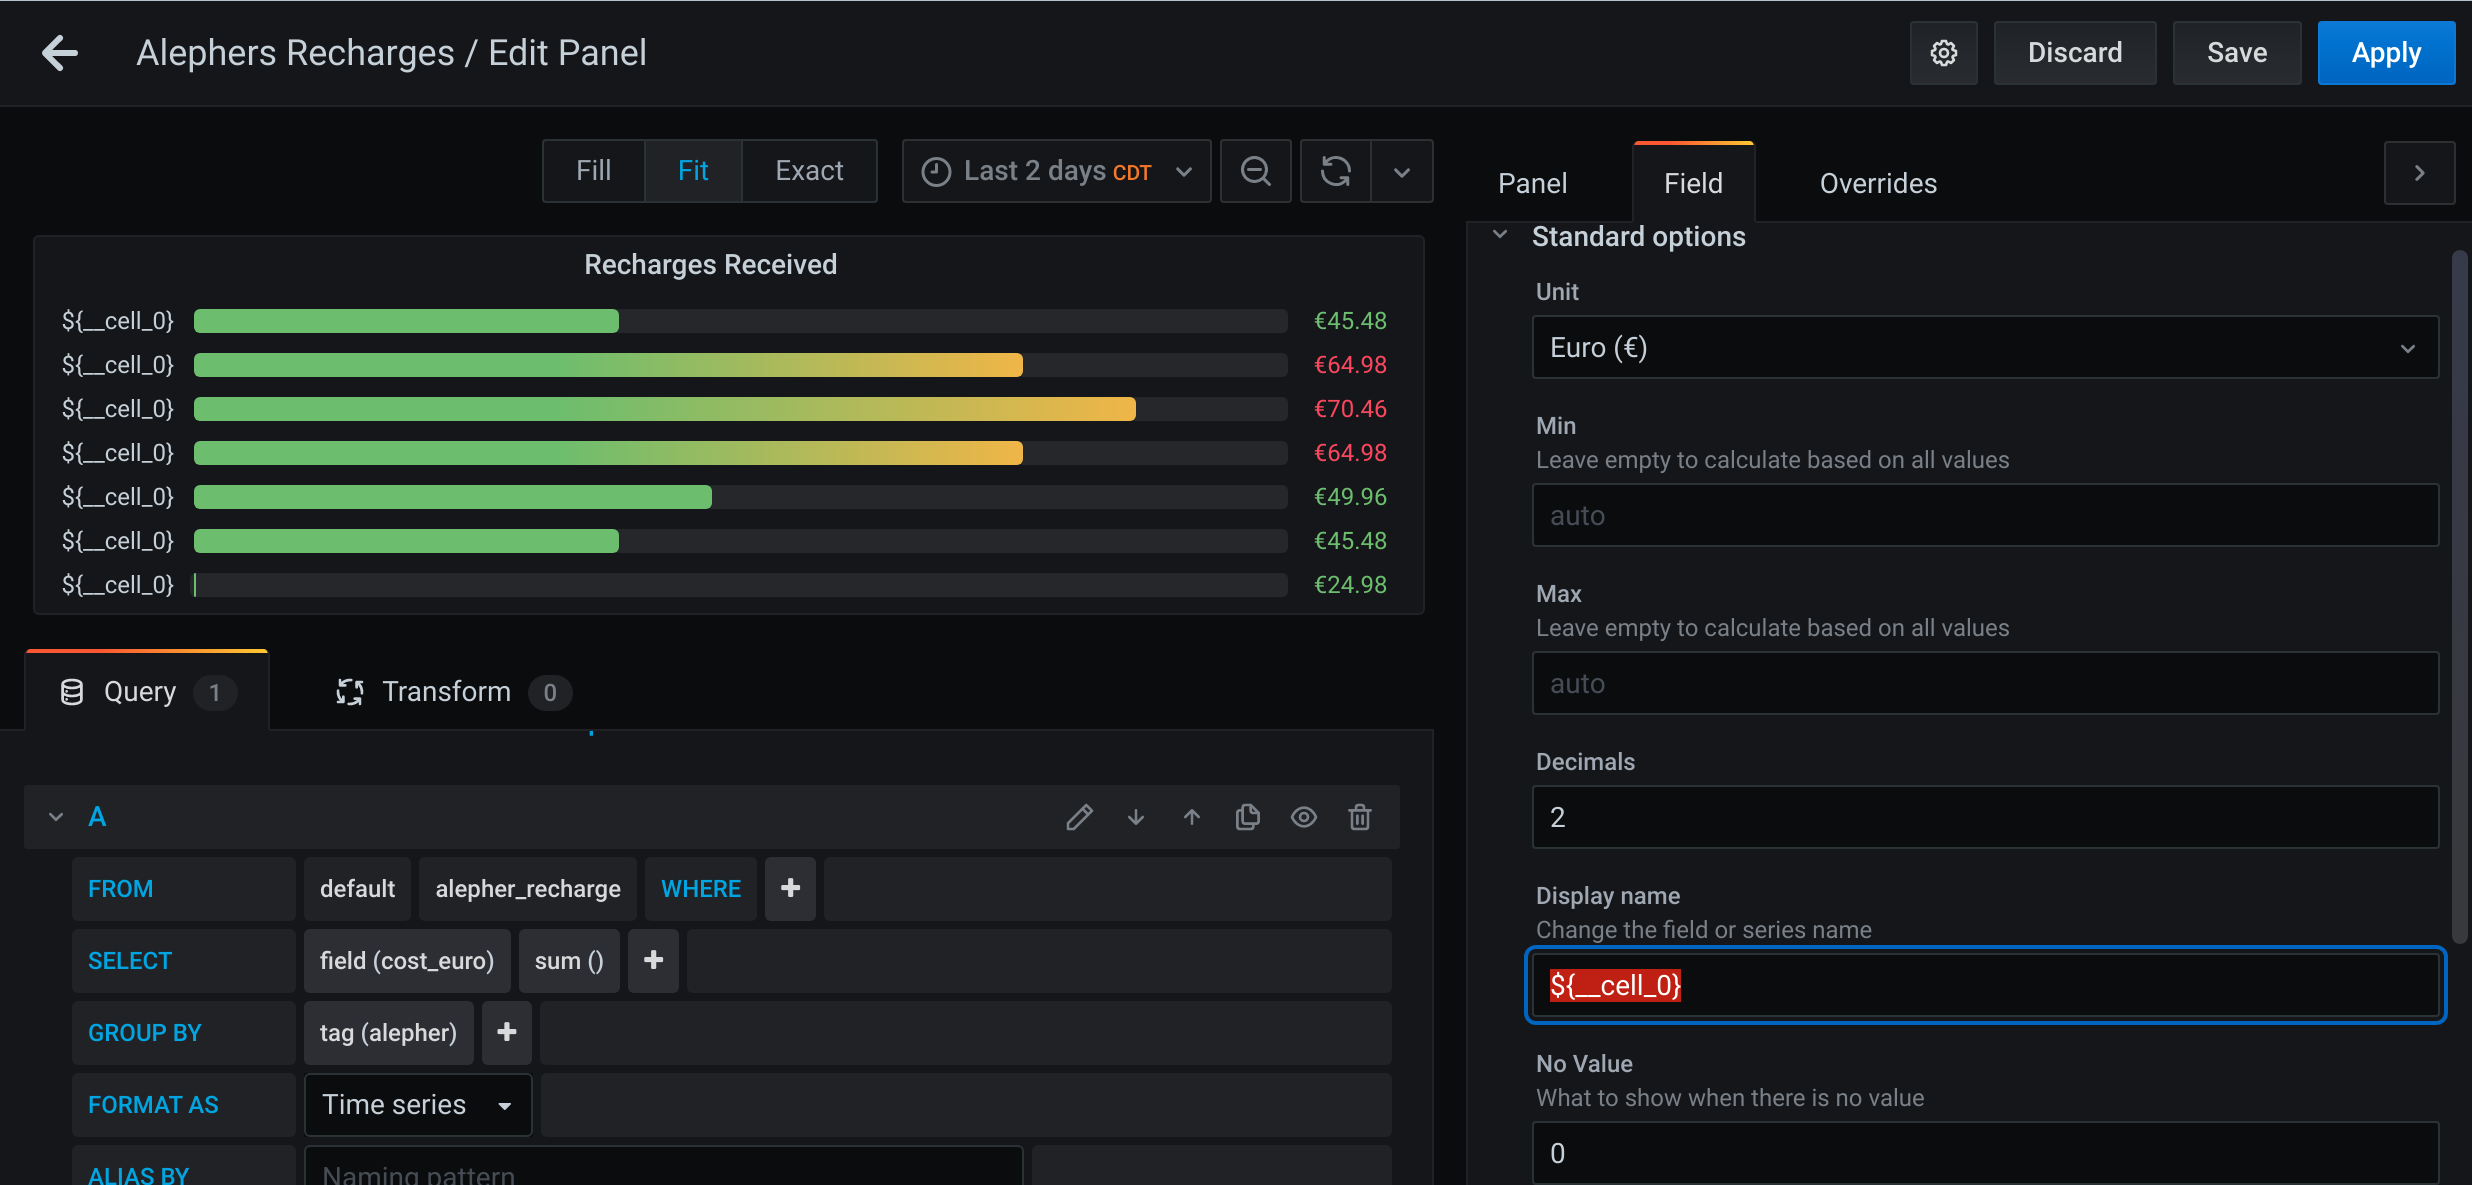Select the Exact view mode
The image size is (2472, 1185).
point(809,171)
